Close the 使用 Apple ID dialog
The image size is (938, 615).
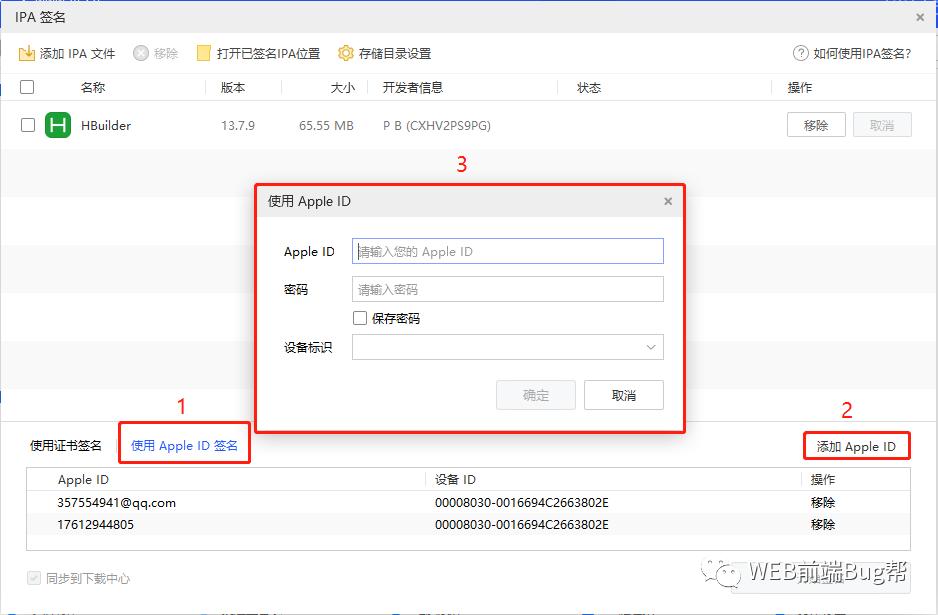pyautogui.click(x=668, y=201)
